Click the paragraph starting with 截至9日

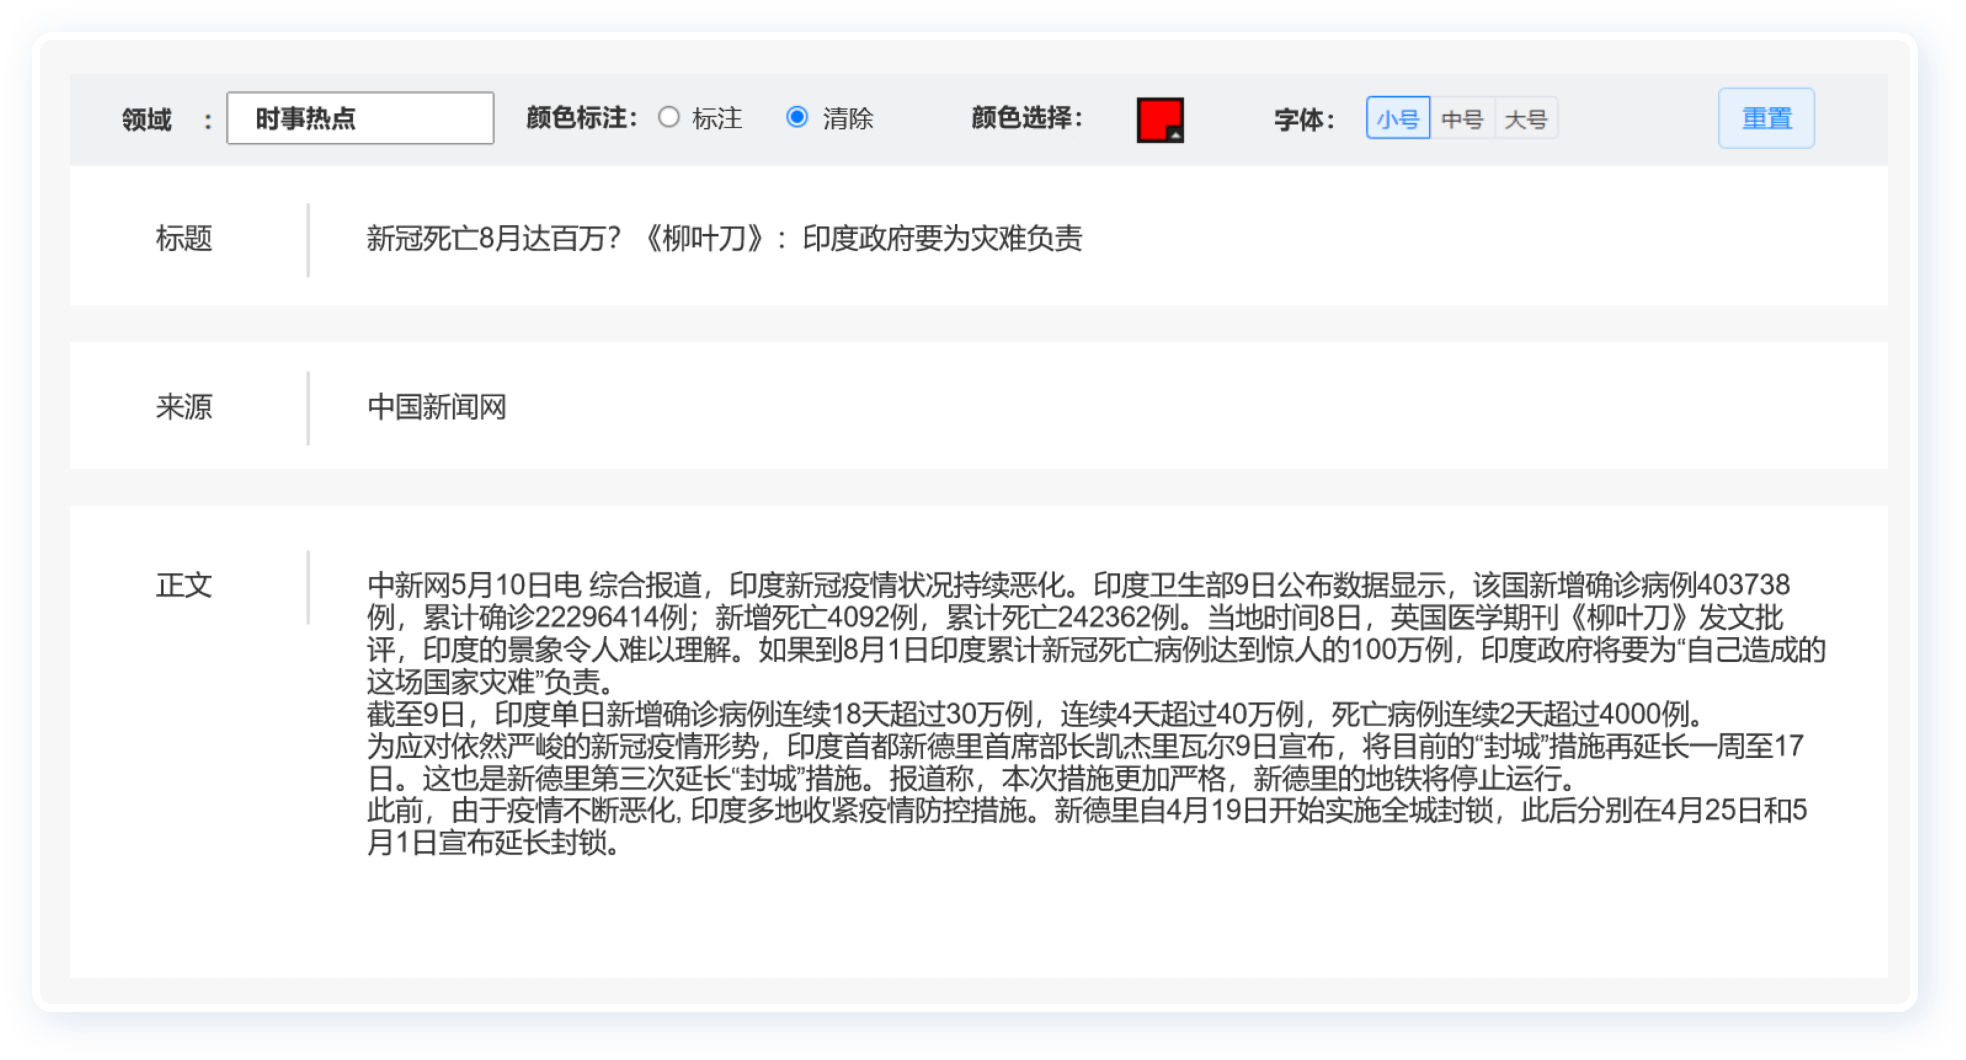pos(1035,714)
